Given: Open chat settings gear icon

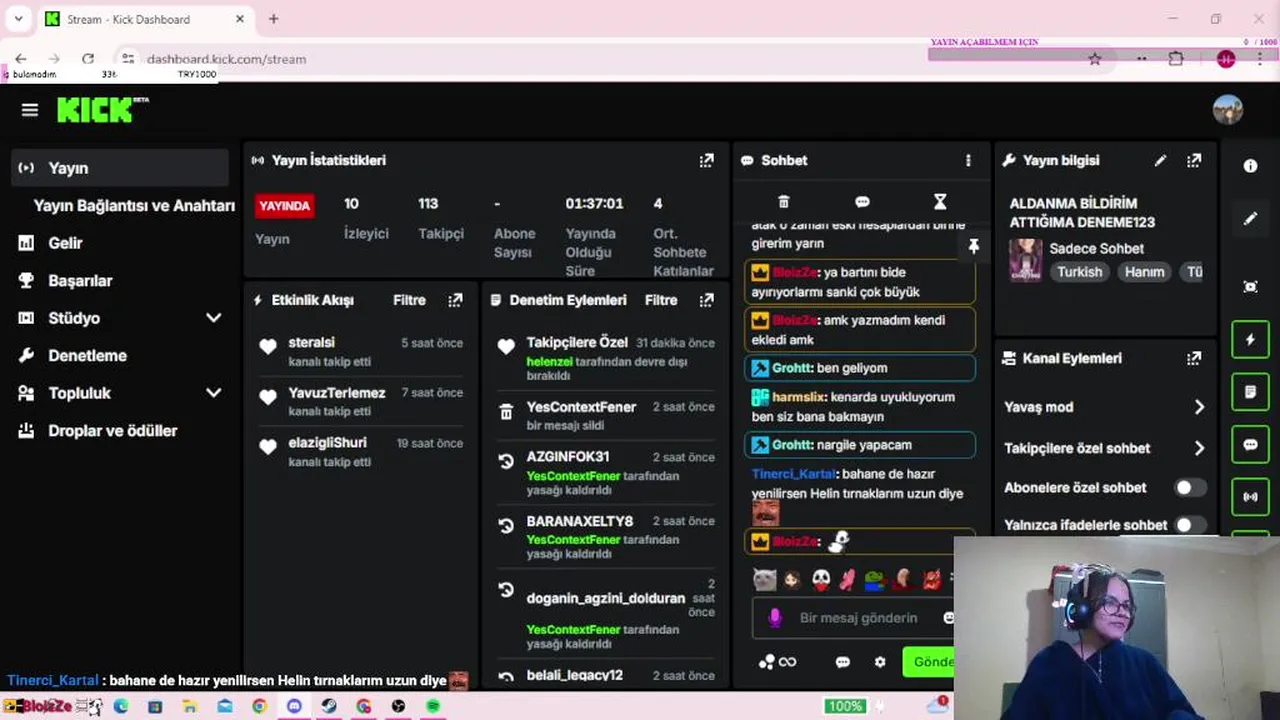Looking at the screenshot, I should 880,662.
